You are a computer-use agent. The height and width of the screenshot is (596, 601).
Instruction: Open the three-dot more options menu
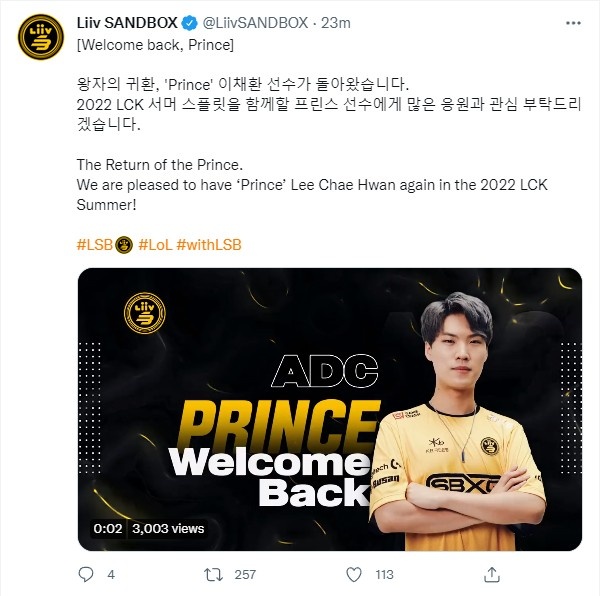click(573, 23)
